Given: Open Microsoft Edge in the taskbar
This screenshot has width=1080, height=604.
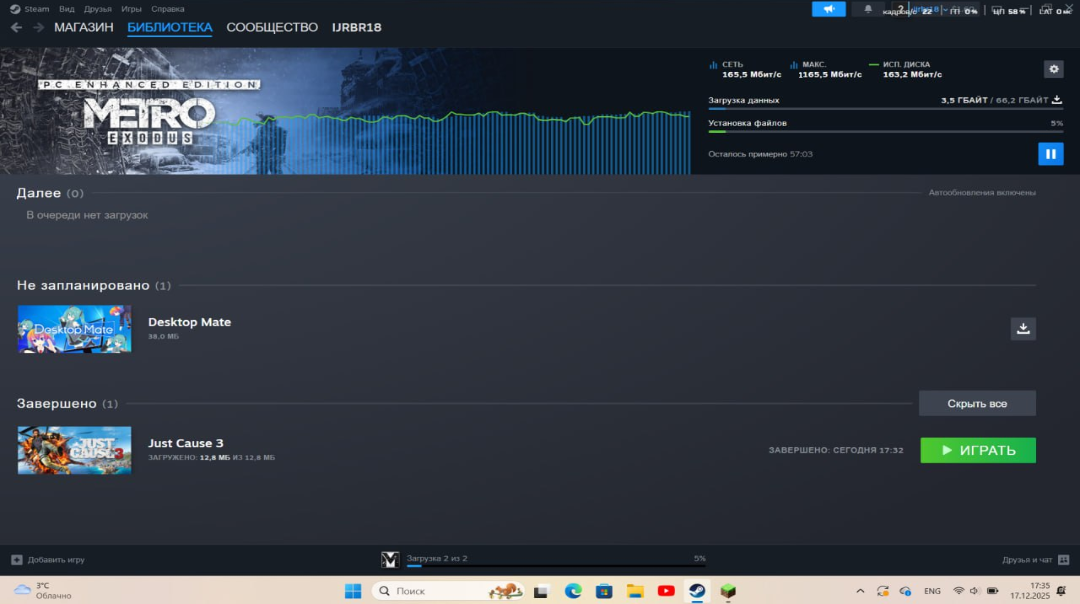Looking at the screenshot, I should [573, 591].
